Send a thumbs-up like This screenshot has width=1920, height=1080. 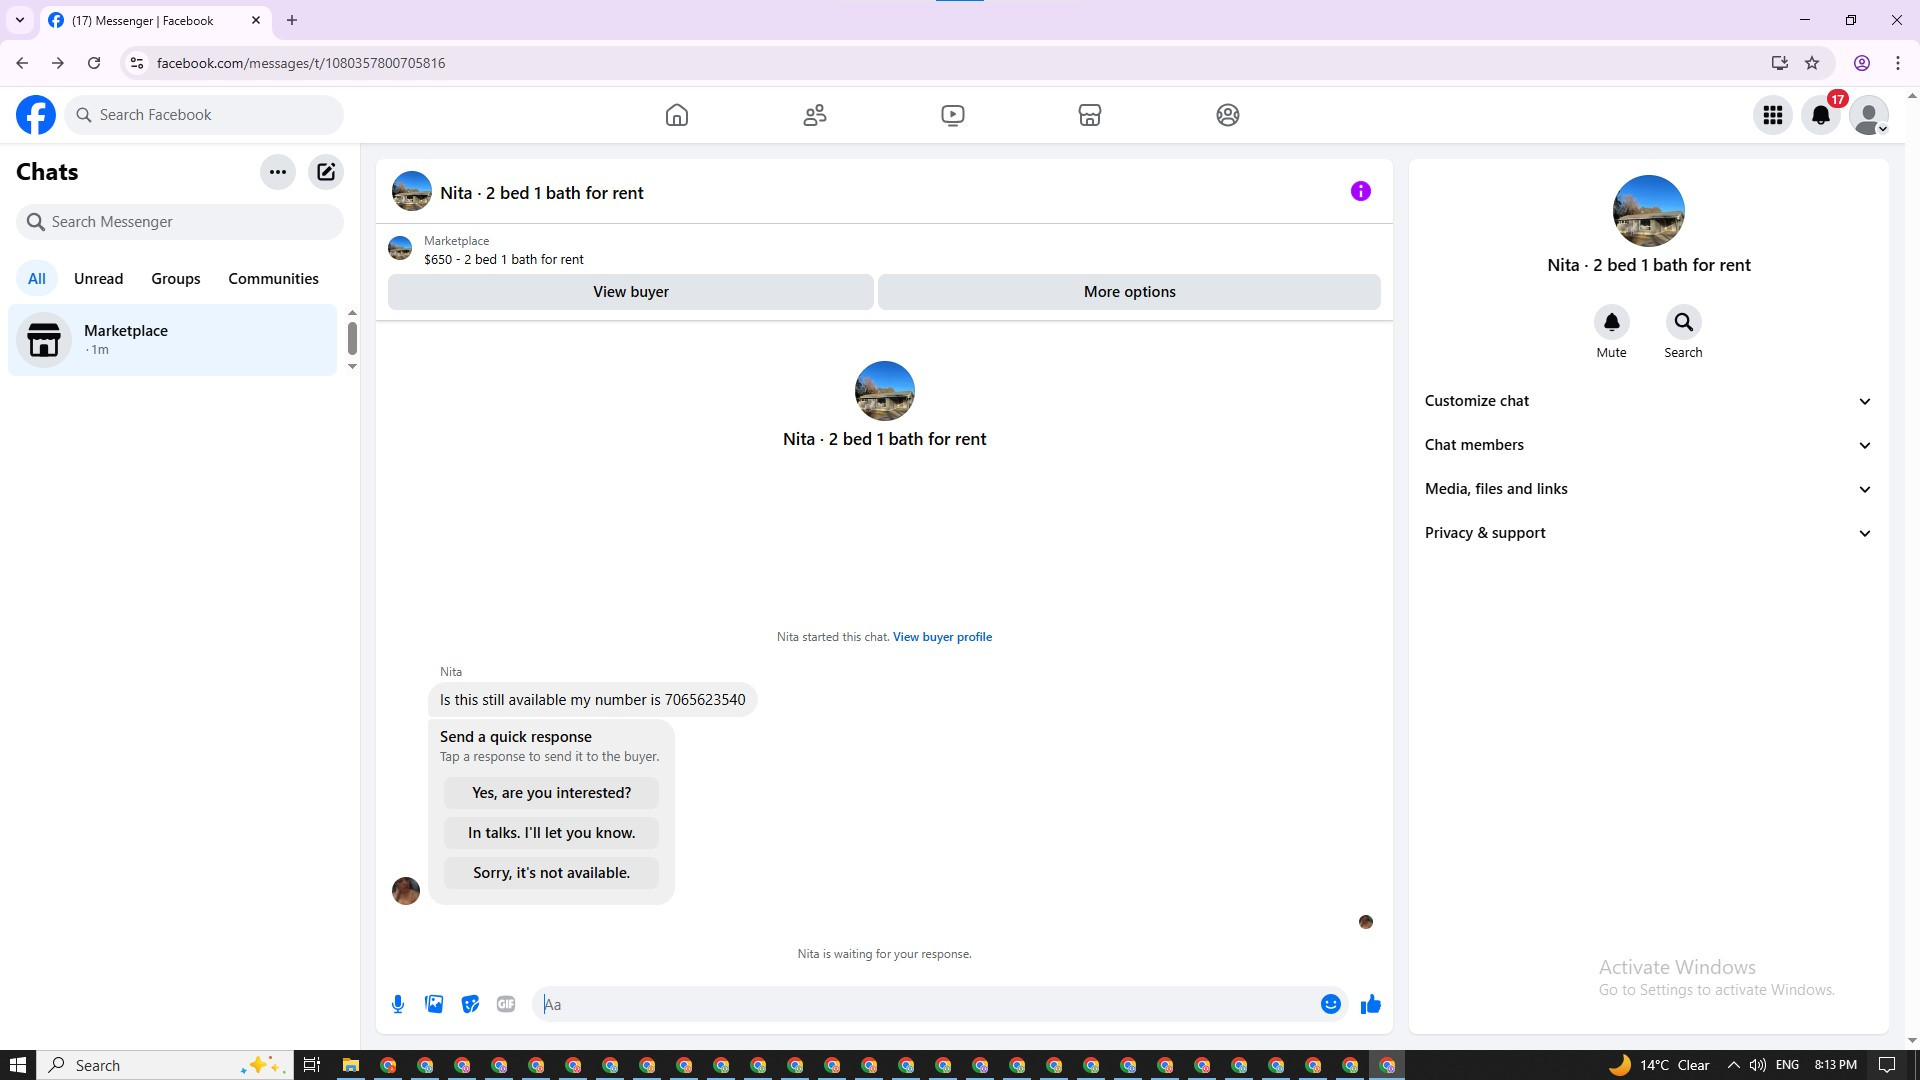coord(1370,1004)
